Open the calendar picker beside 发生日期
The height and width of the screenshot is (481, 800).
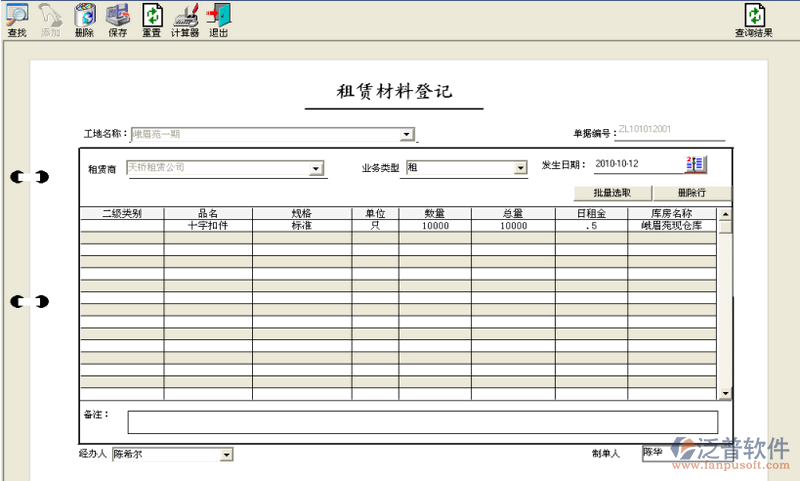click(695, 164)
